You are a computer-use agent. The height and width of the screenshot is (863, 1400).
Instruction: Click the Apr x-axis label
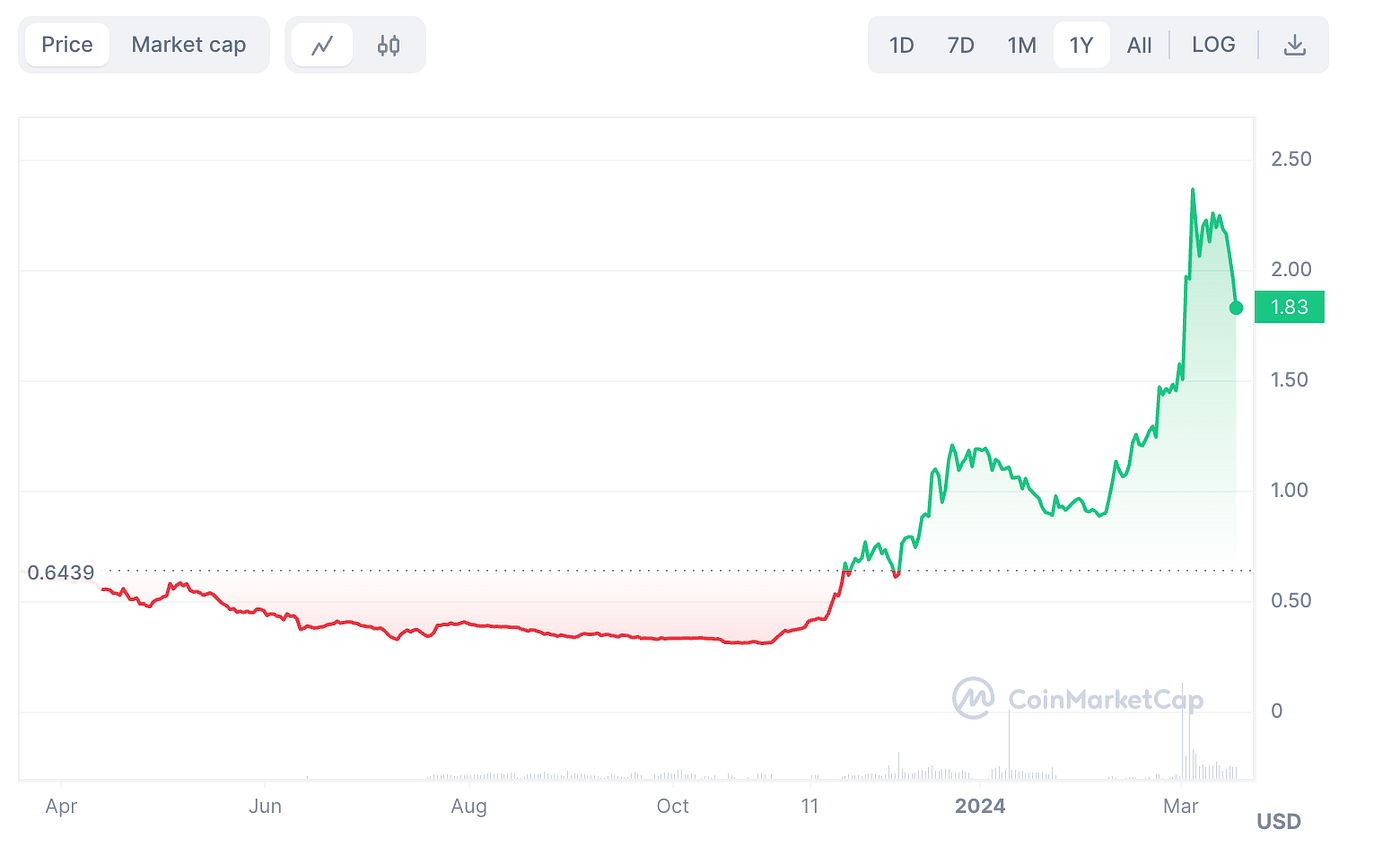tap(61, 806)
